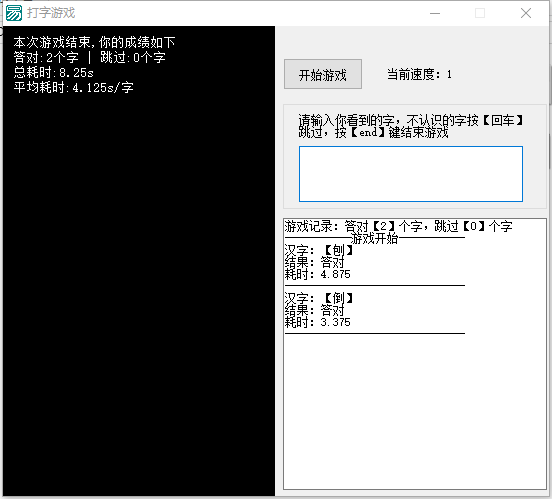
Task: Click the instruction text mentioning 【回车】
Action: pyautogui.click(x=411, y=126)
